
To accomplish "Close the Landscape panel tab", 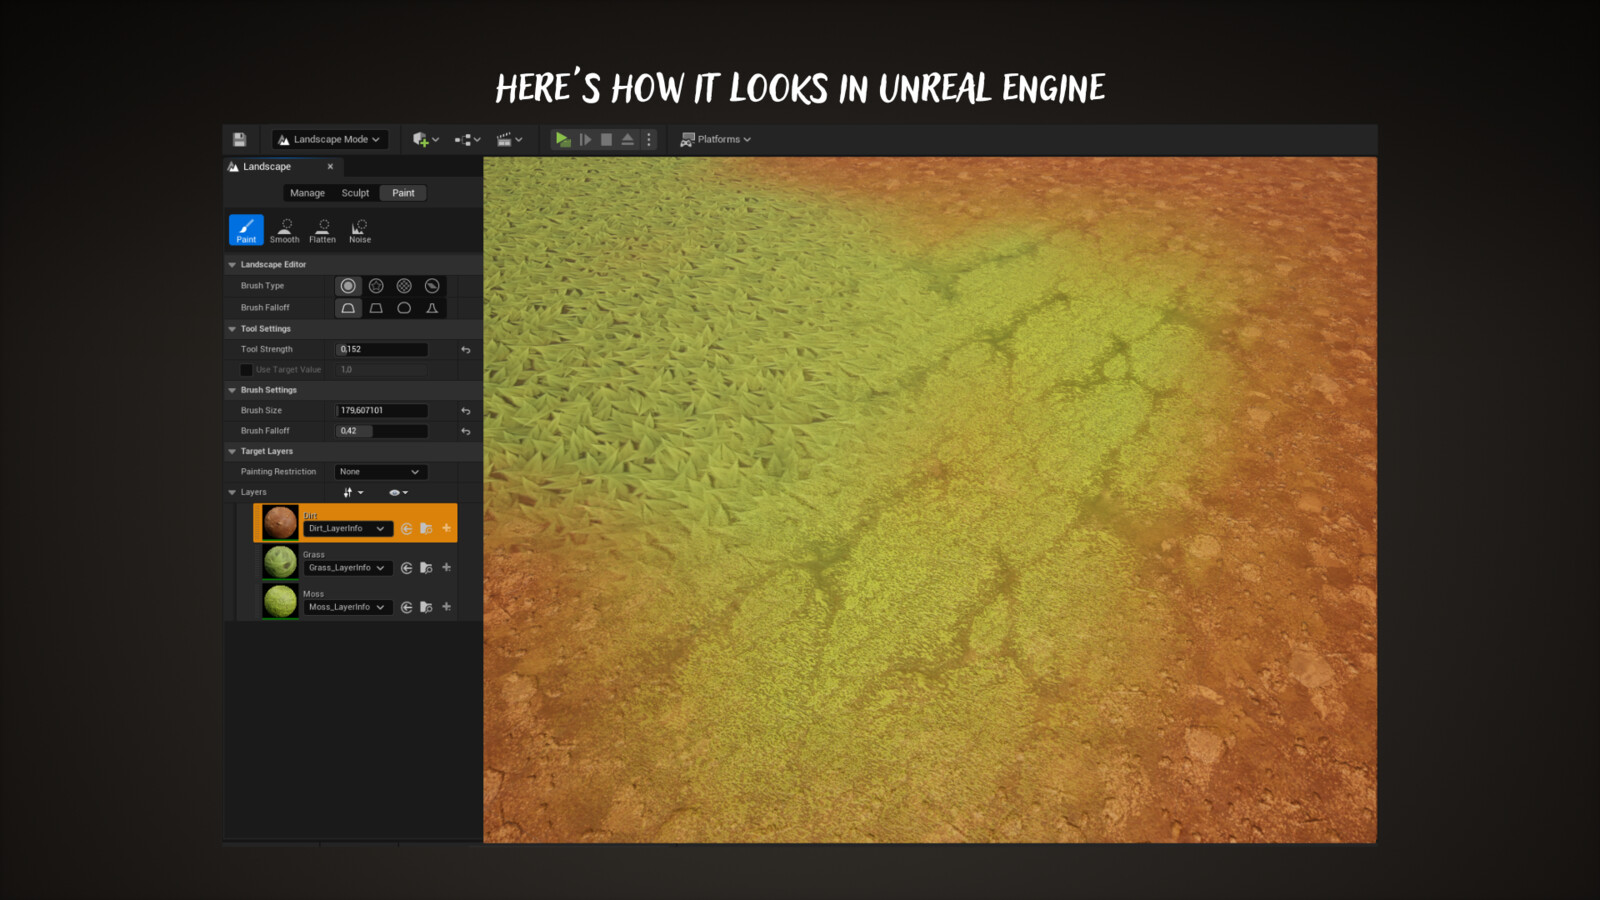I will (x=330, y=167).
